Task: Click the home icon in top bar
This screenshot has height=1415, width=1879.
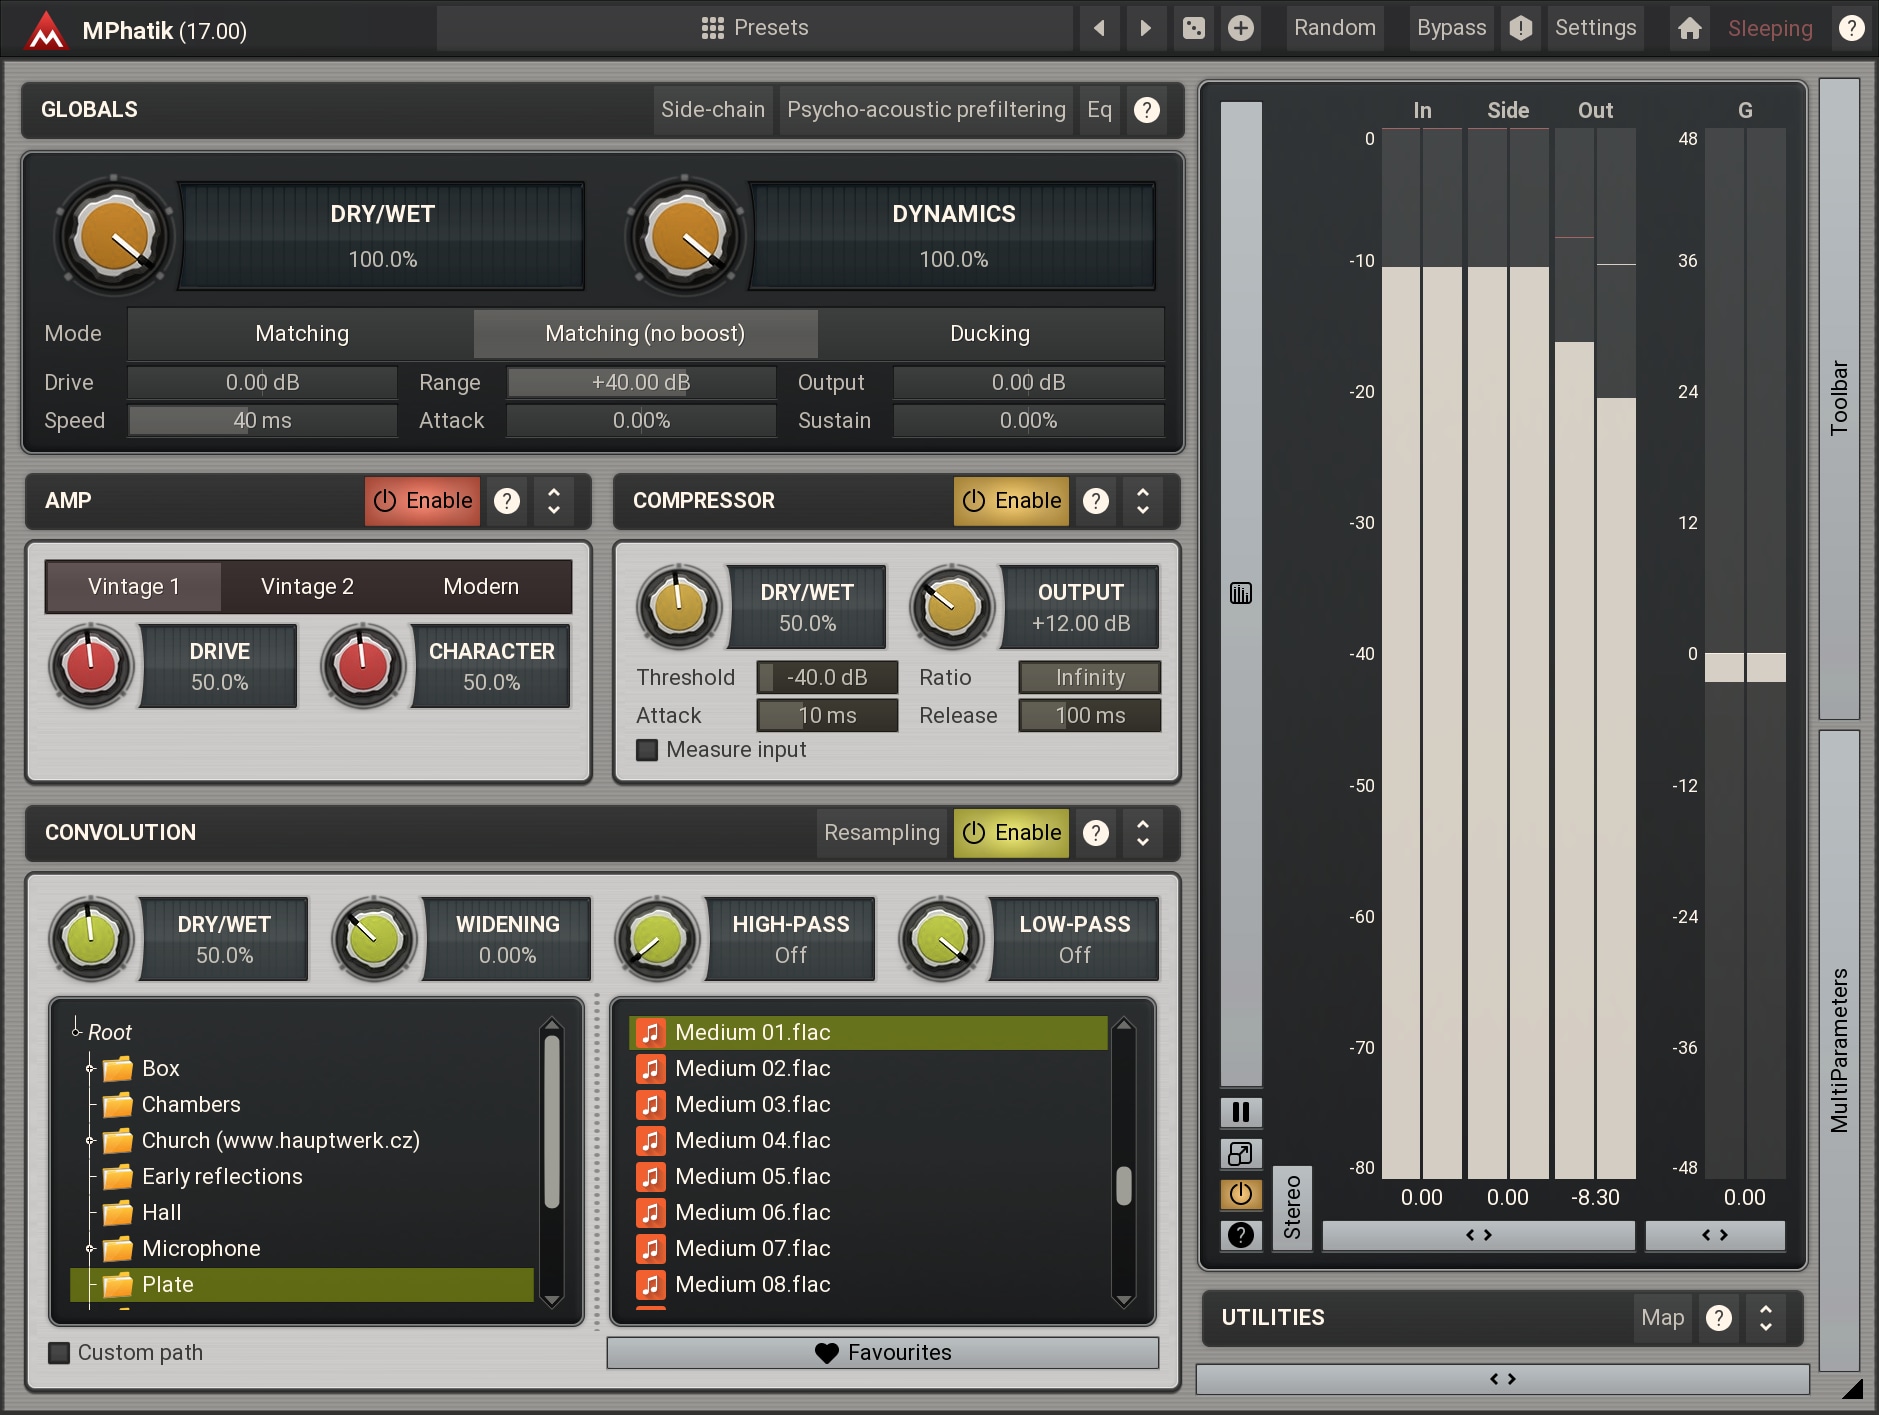Action: [1689, 28]
